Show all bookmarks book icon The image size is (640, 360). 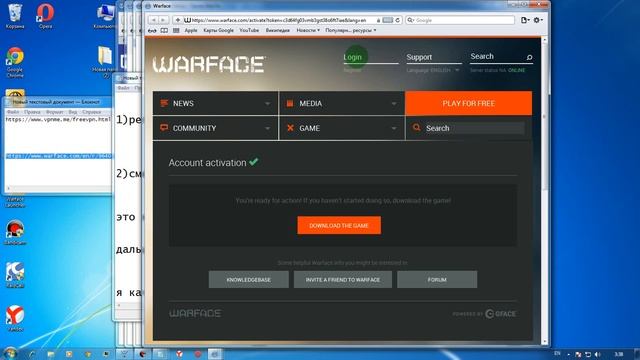click(164, 31)
